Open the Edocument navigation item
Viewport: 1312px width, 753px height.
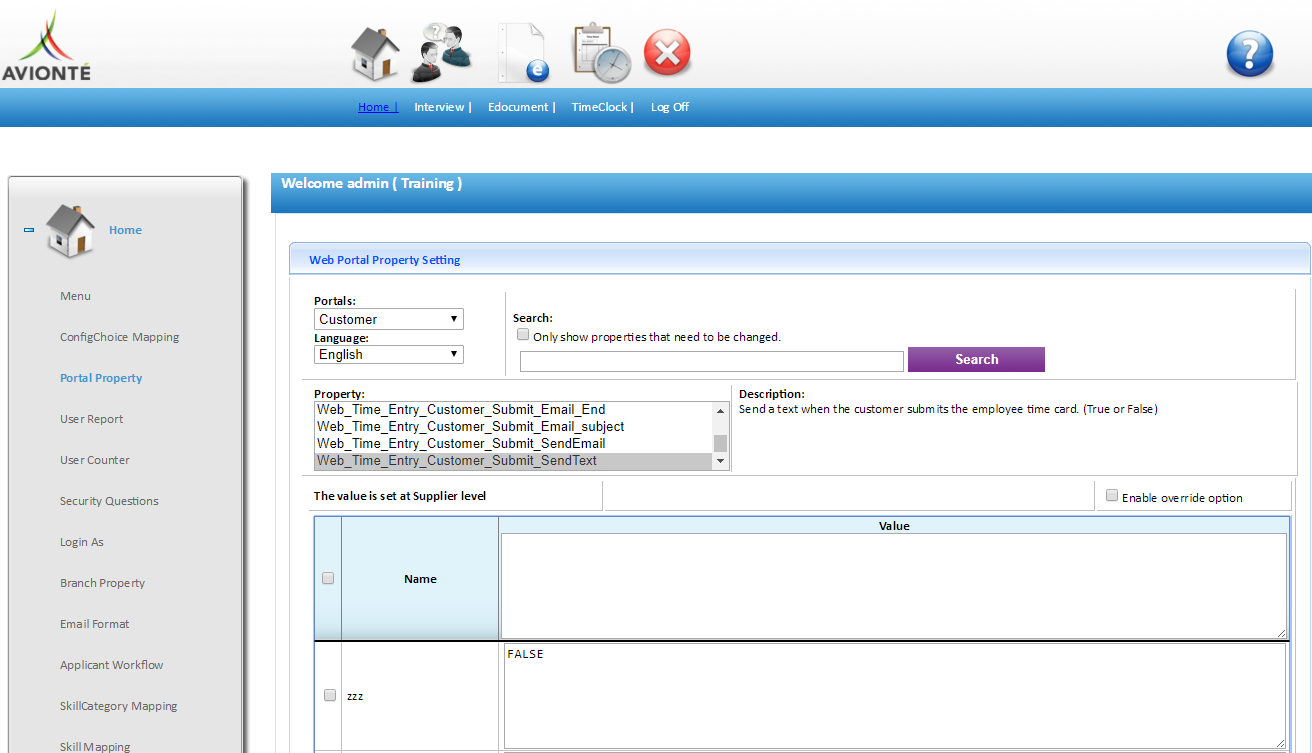tap(521, 107)
